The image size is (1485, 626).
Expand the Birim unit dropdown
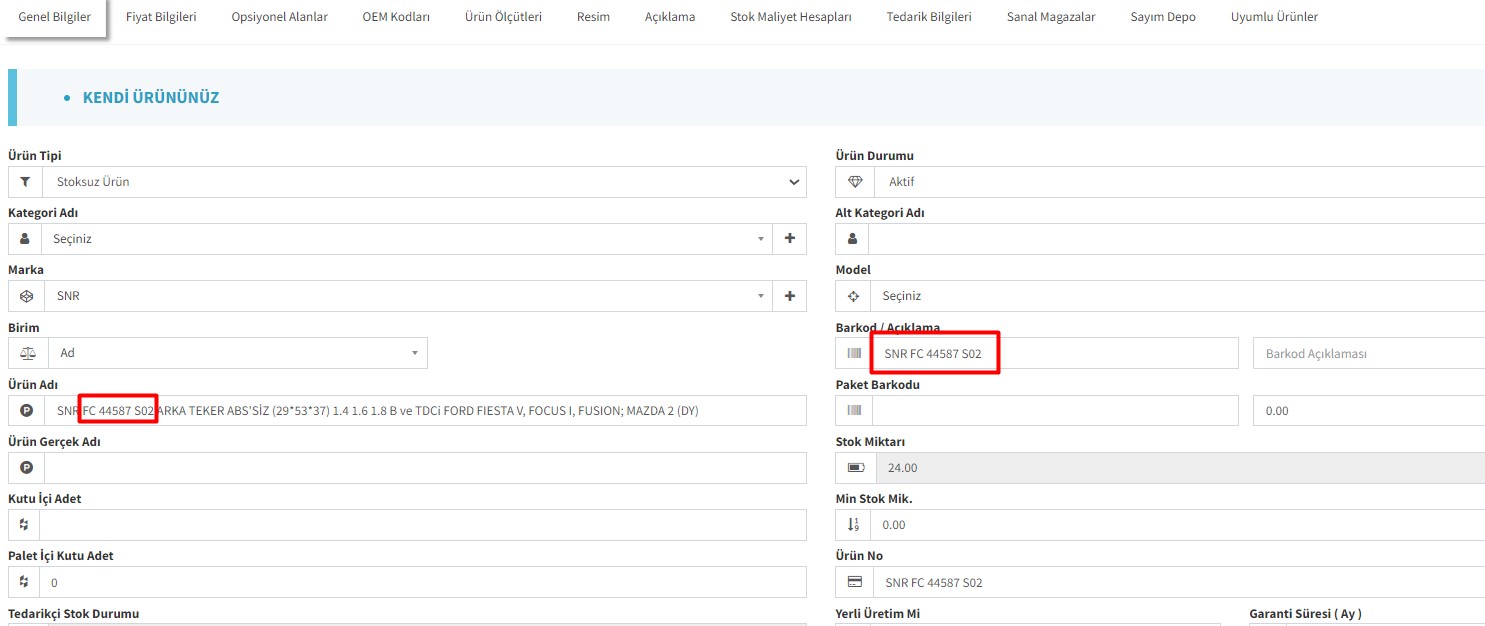(237, 353)
